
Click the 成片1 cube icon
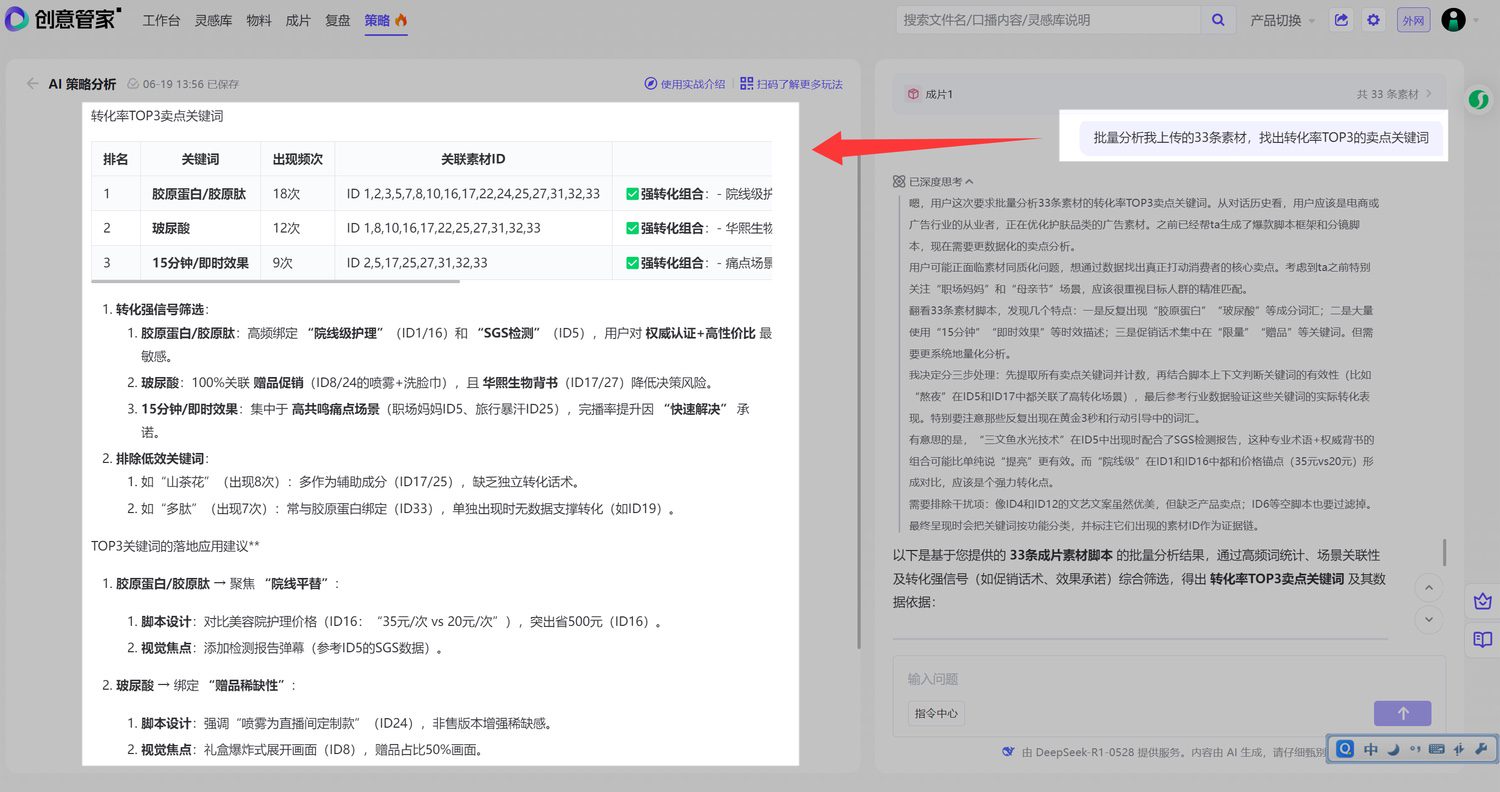pos(913,94)
